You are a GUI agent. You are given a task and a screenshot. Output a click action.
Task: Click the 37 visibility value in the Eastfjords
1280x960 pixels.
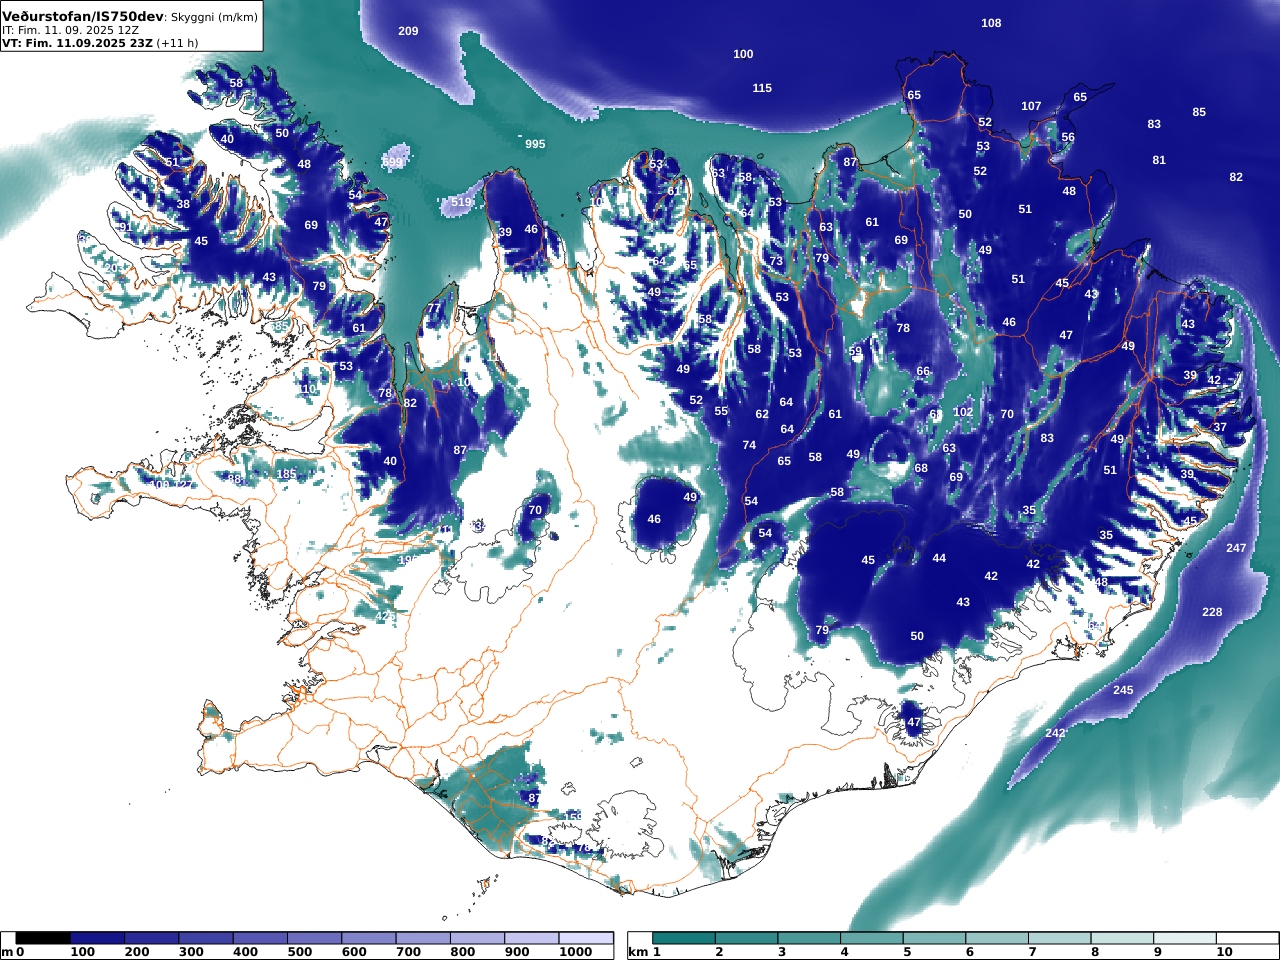[1220, 427]
